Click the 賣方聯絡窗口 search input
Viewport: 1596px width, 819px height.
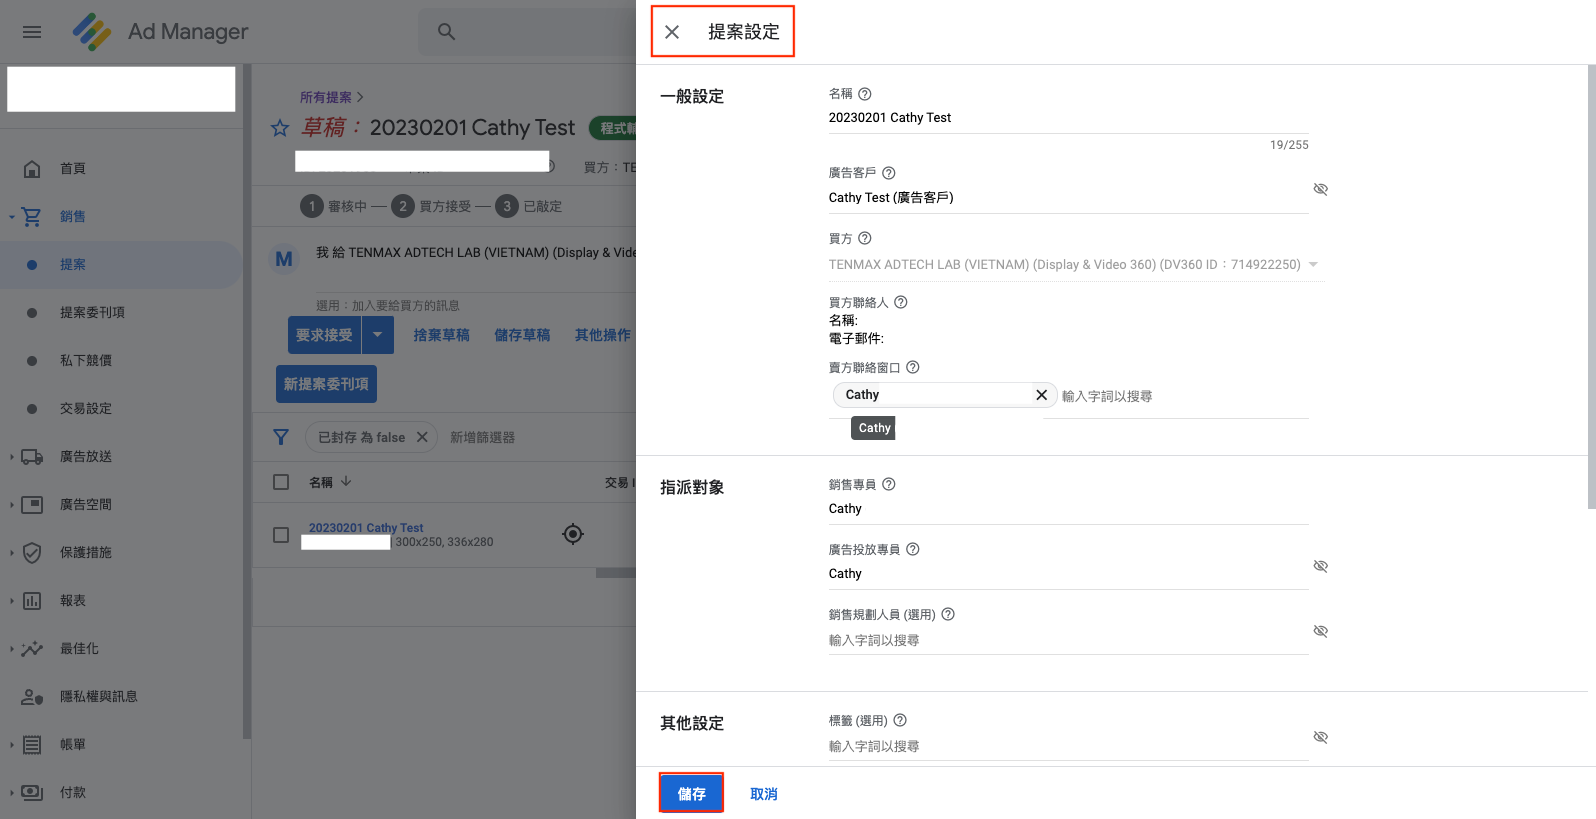point(1184,396)
